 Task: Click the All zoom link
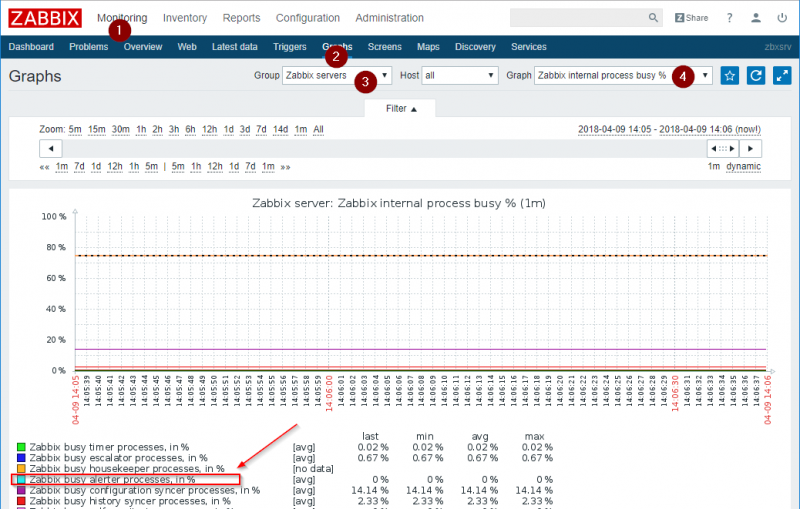click(318, 129)
